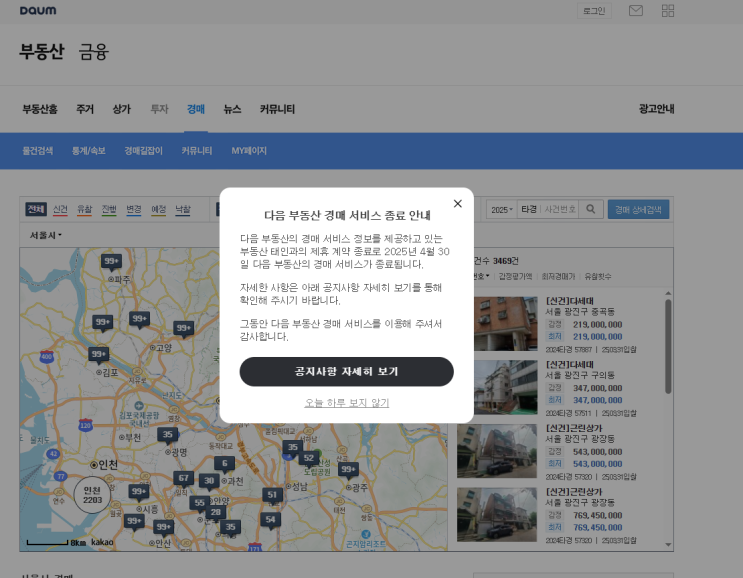Click the 99+ marker near 시흥
The width and height of the screenshot is (743, 578).
click(x=138, y=492)
